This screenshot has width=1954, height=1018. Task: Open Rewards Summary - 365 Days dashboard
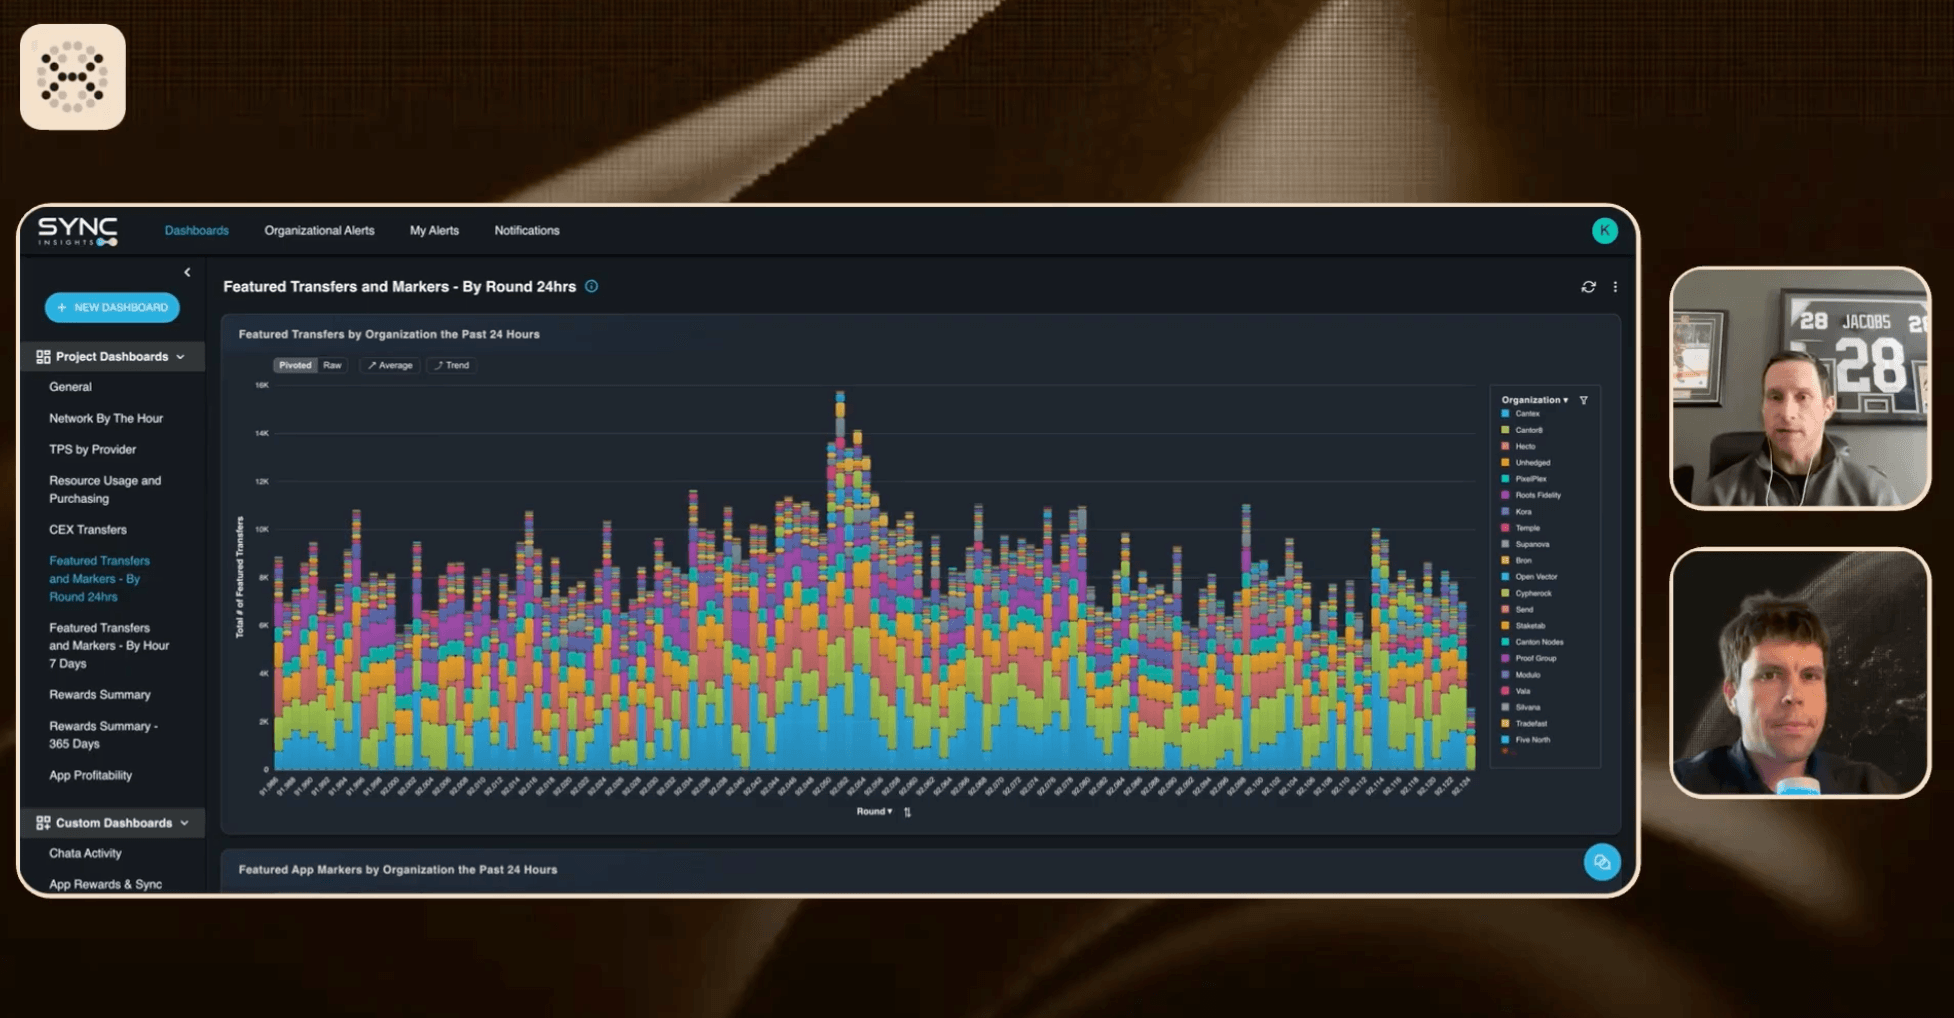point(103,735)
